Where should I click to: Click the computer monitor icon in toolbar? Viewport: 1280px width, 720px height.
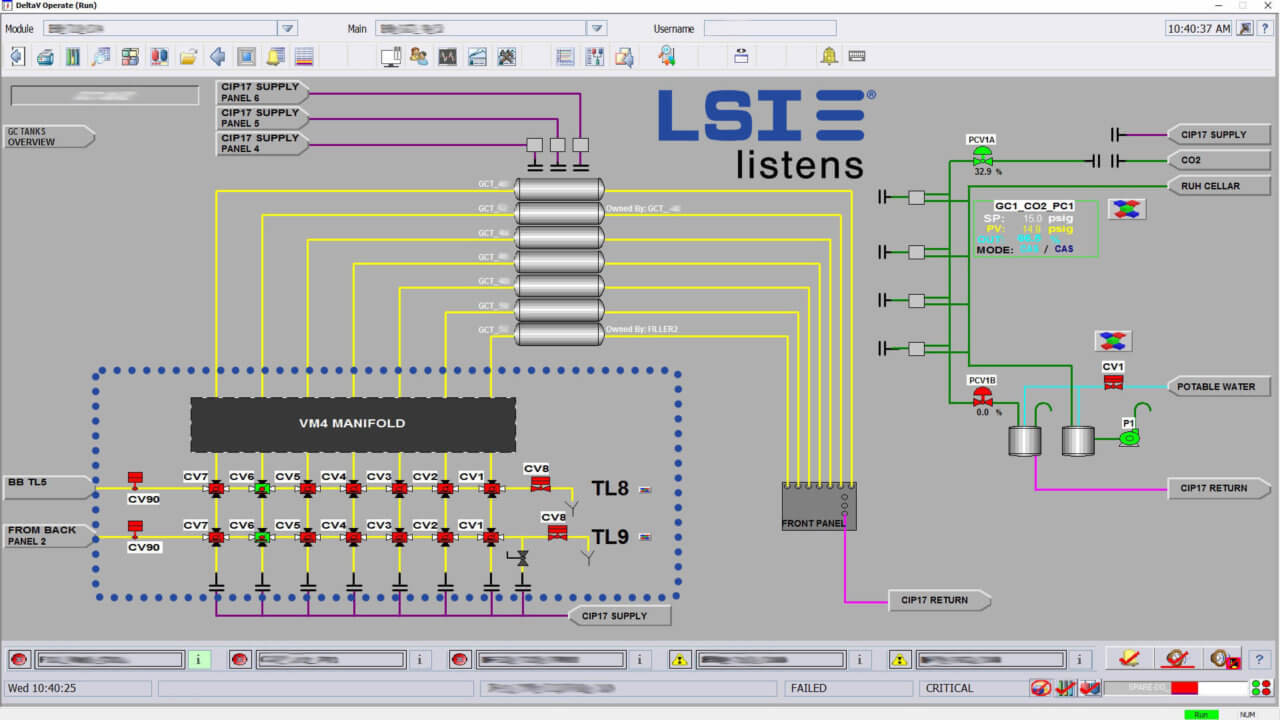(391, 57)
